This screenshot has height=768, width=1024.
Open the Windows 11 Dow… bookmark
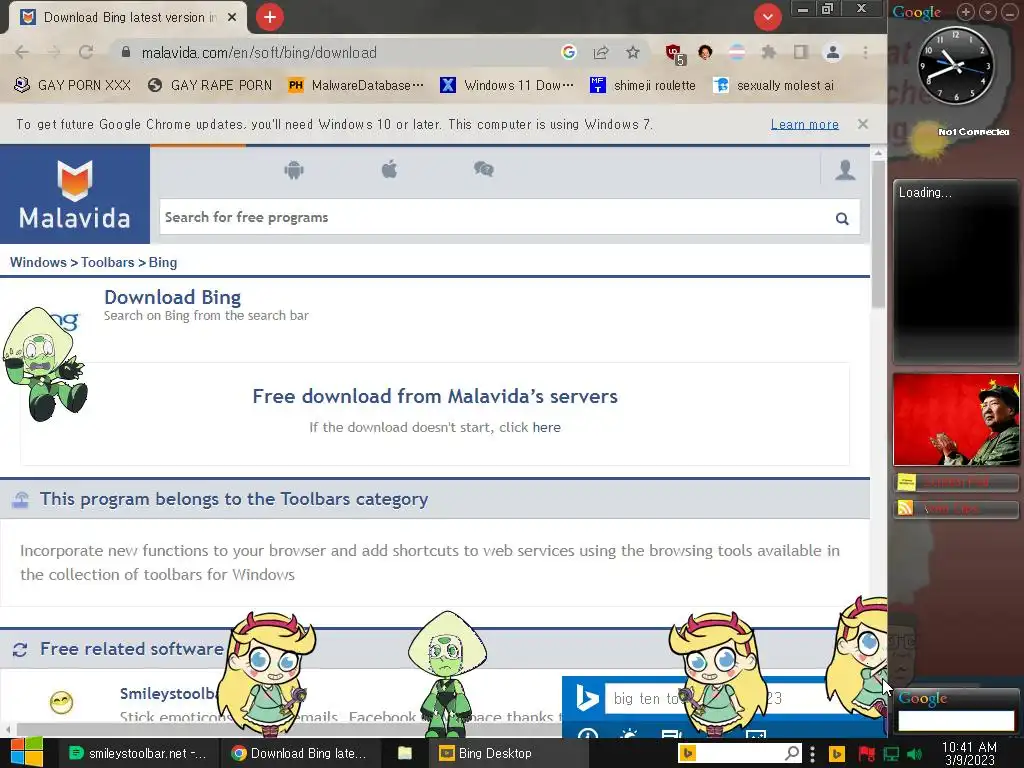[507, 85]
